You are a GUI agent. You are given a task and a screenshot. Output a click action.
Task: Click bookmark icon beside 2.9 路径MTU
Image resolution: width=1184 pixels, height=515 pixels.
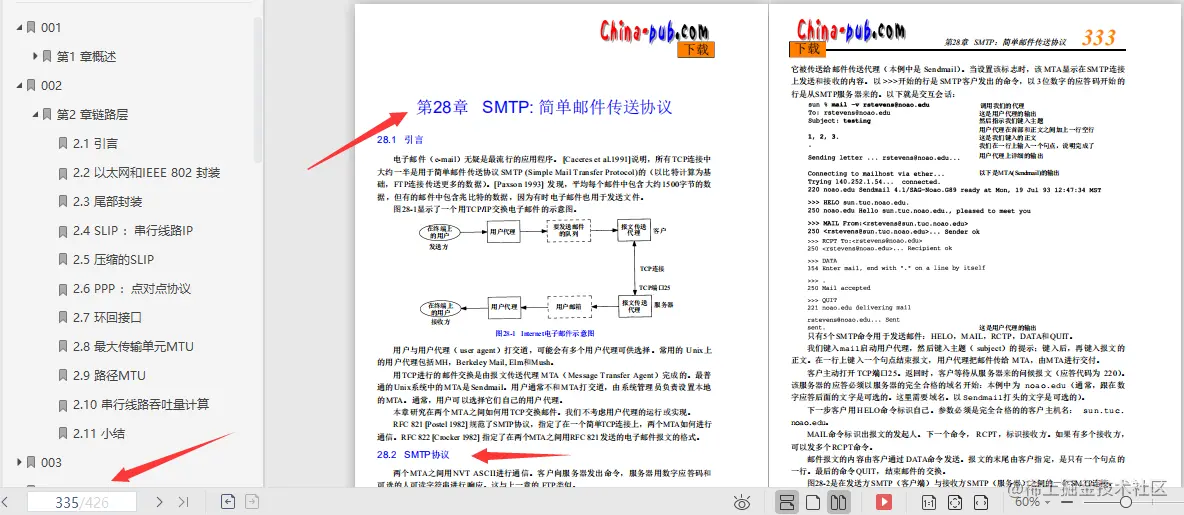(63, 375)
